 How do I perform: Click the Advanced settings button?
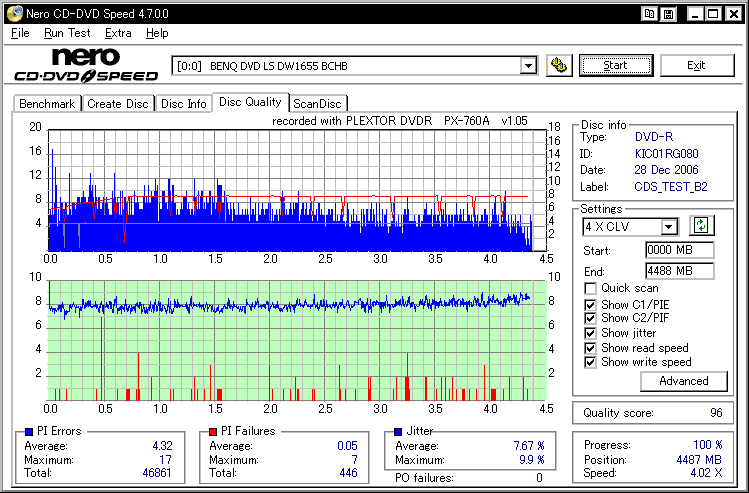coord(684,381)
